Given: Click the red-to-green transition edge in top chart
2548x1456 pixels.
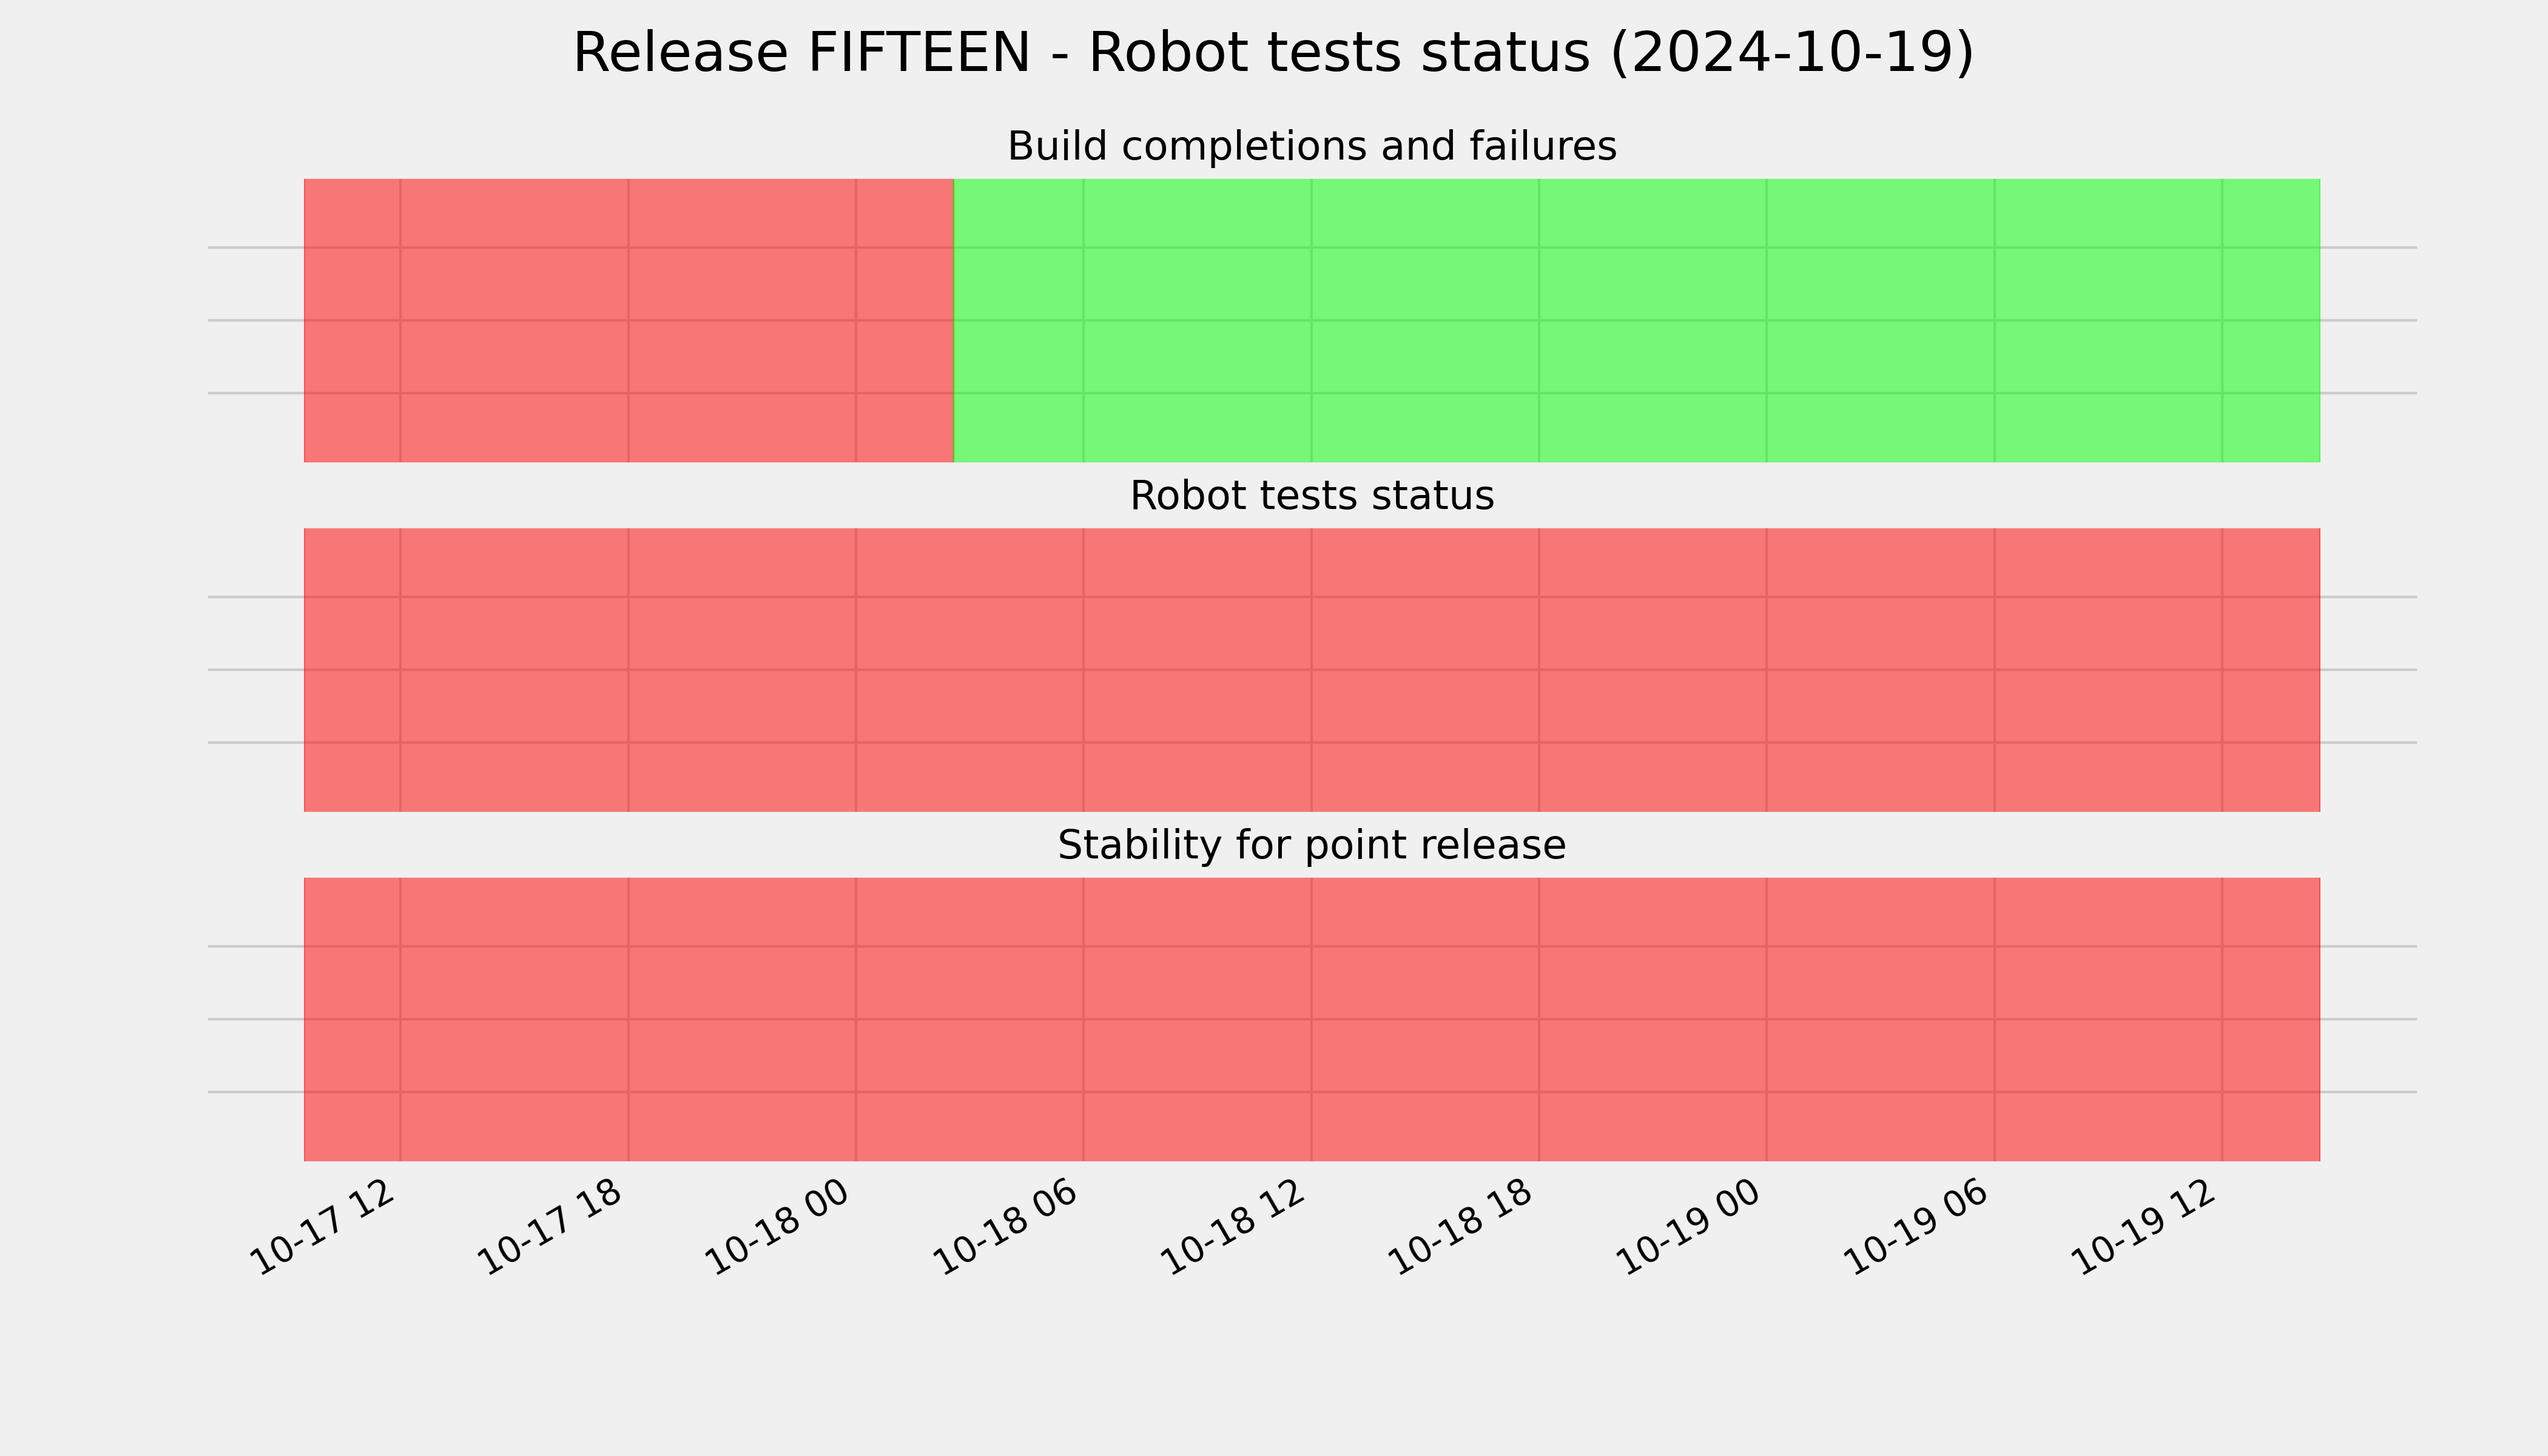Looking at the screenshot, I should pos(954,320).
